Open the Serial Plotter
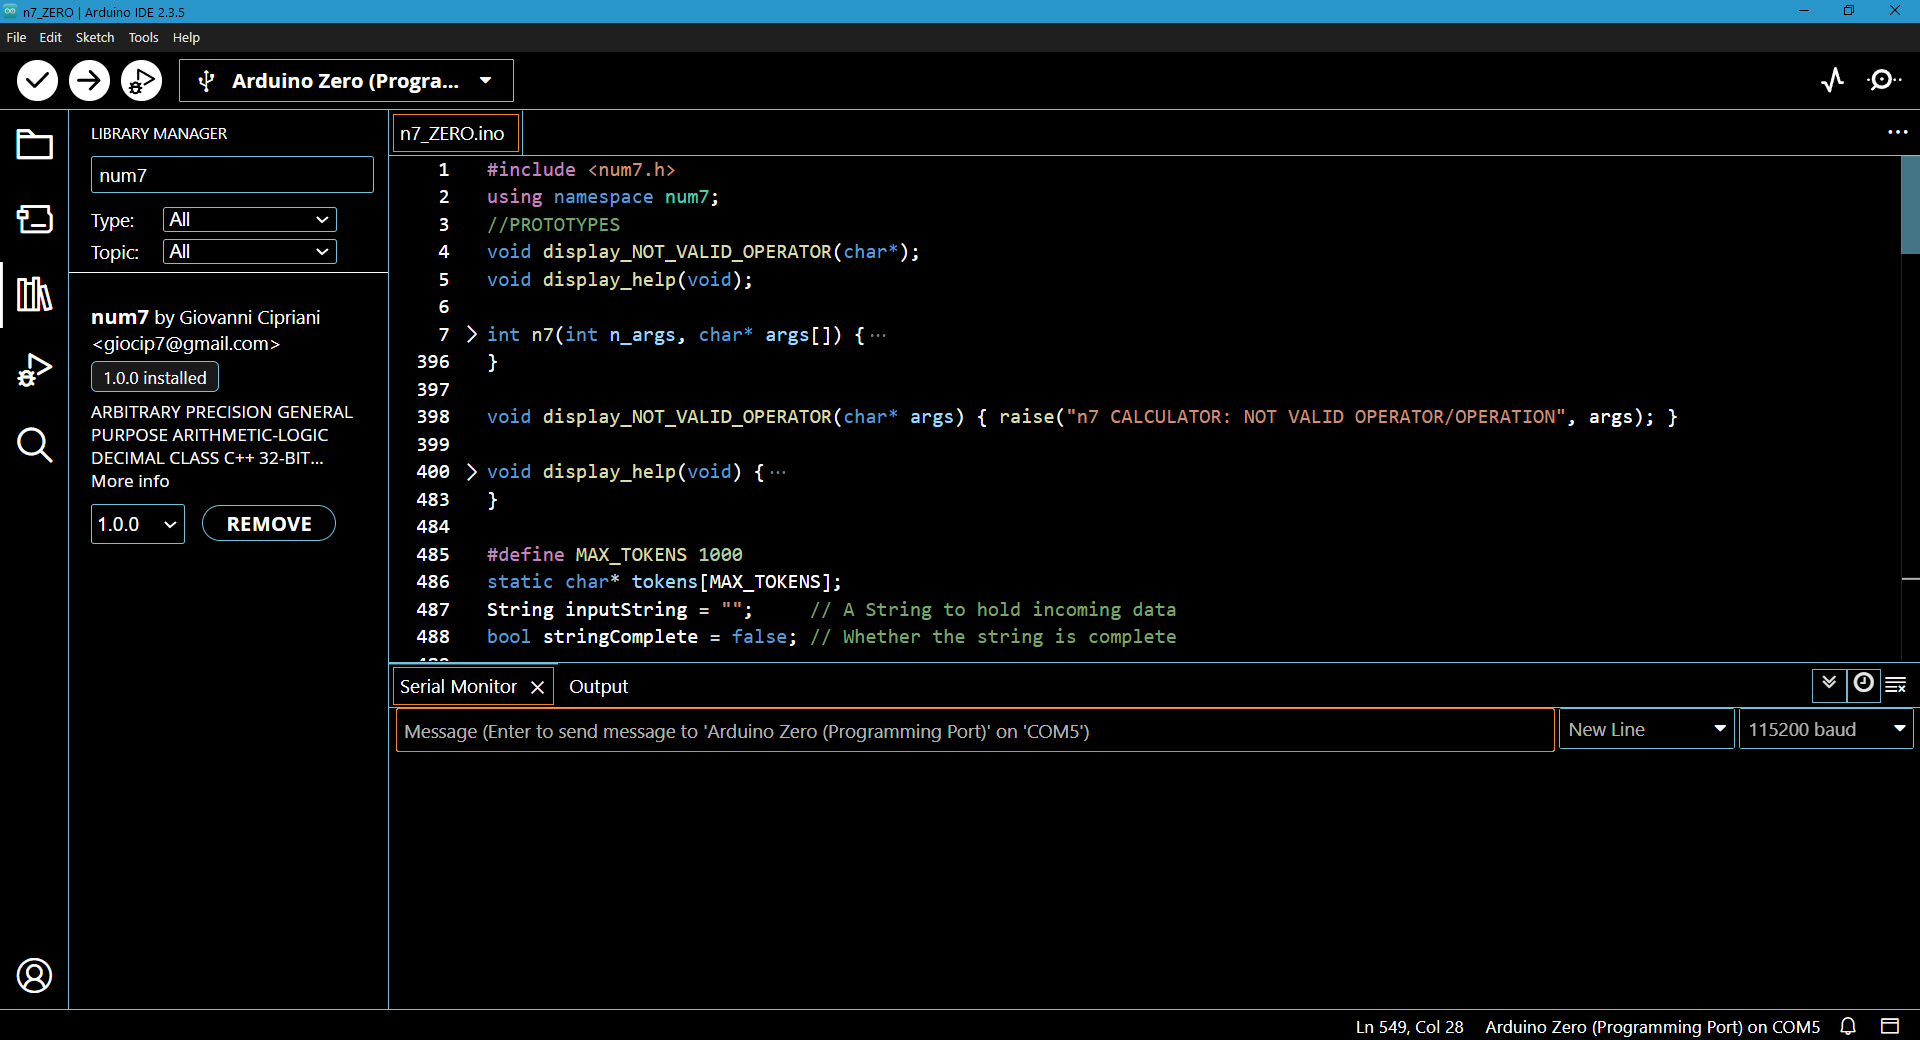Image resolution: width=1920 pixels, height=1040 pixels. (1832, 80)
